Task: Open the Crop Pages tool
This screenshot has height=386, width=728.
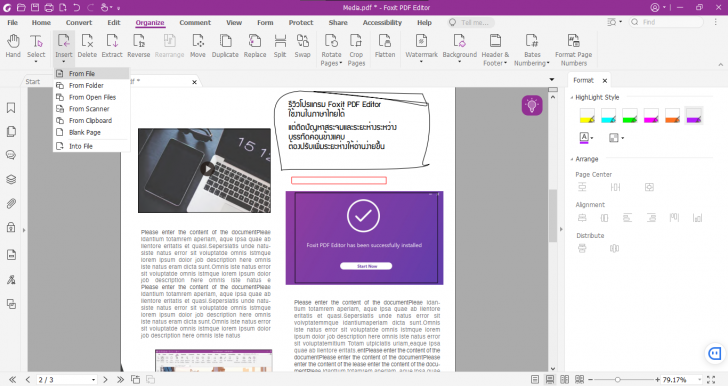Action: pyautogui.click(x=356, y=50)
